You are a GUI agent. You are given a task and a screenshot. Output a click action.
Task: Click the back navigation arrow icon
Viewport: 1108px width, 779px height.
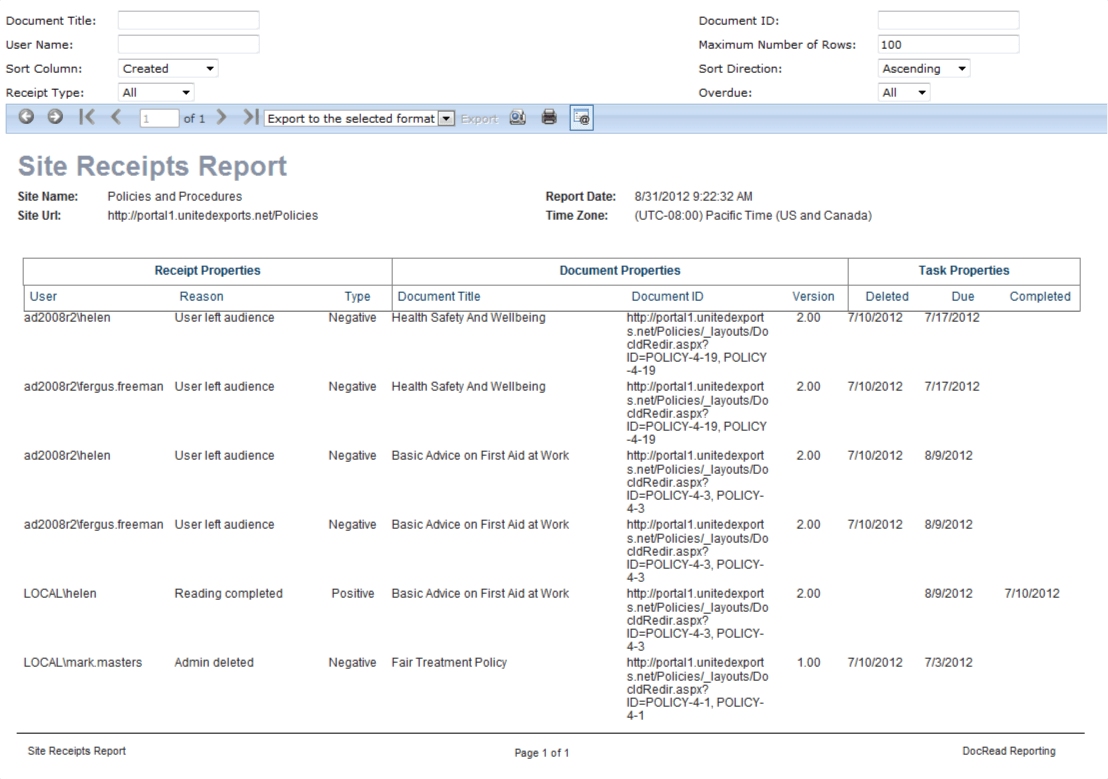26,117
